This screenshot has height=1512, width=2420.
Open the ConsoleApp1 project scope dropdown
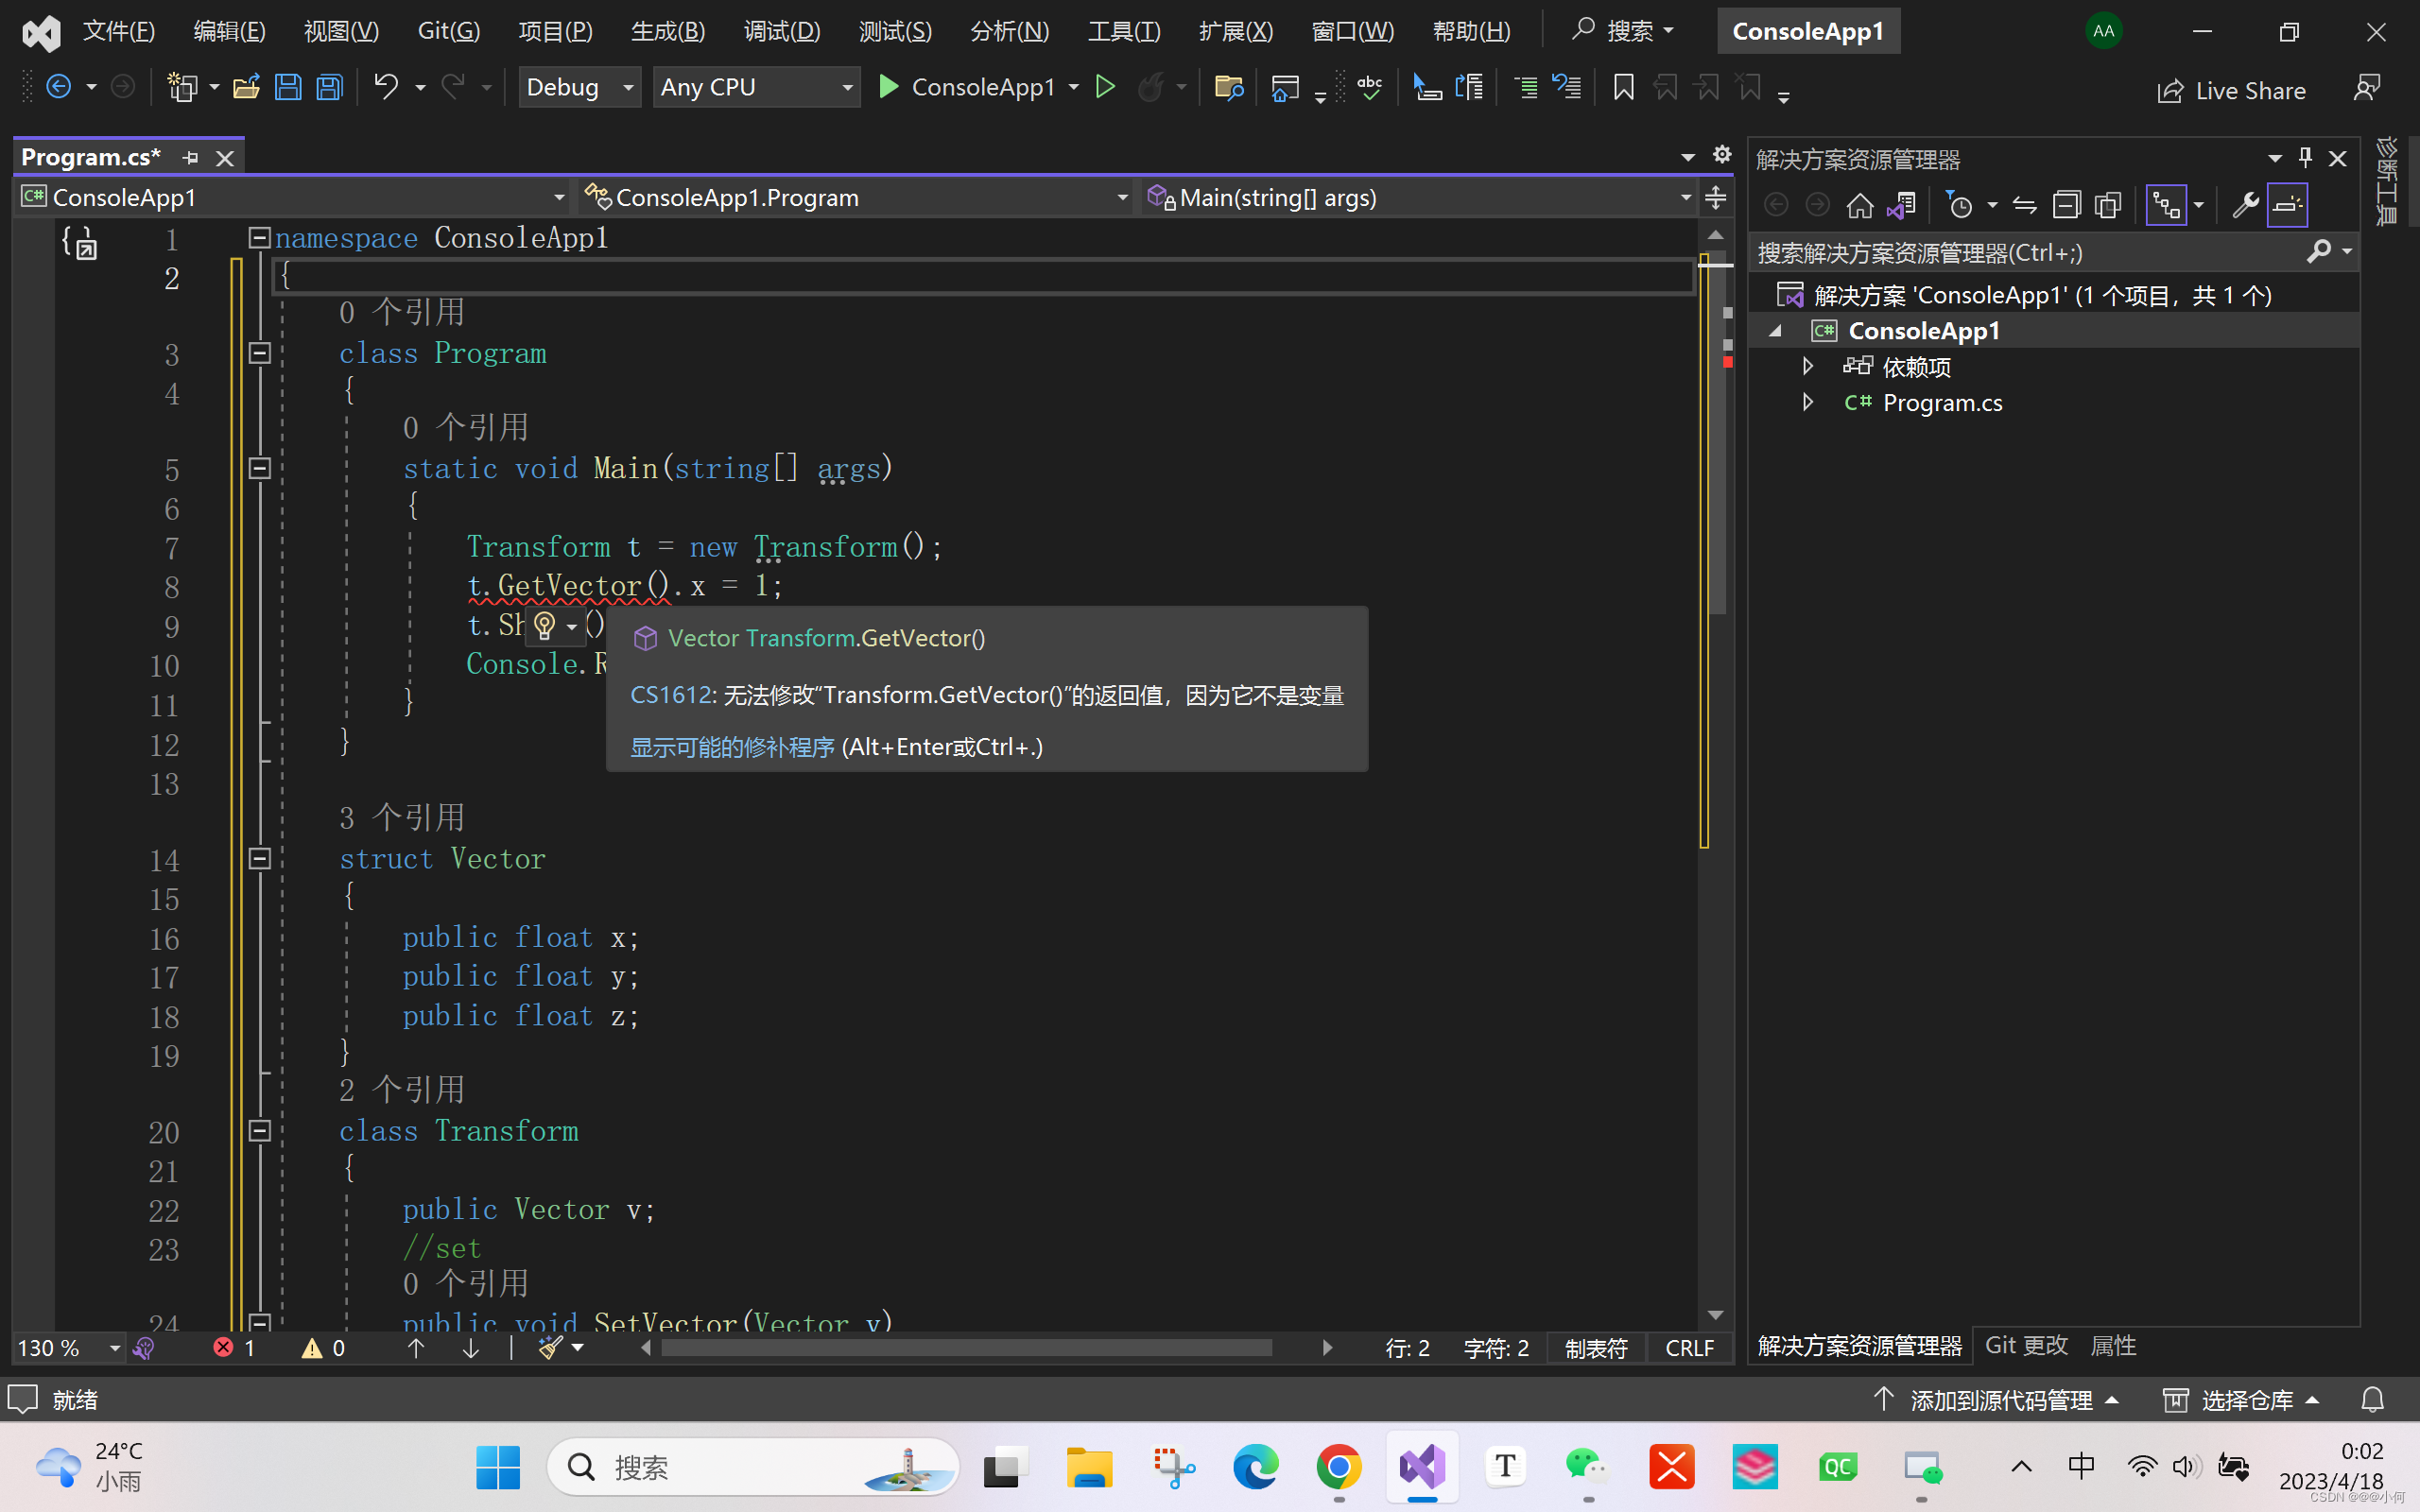(x=292, y=198)
